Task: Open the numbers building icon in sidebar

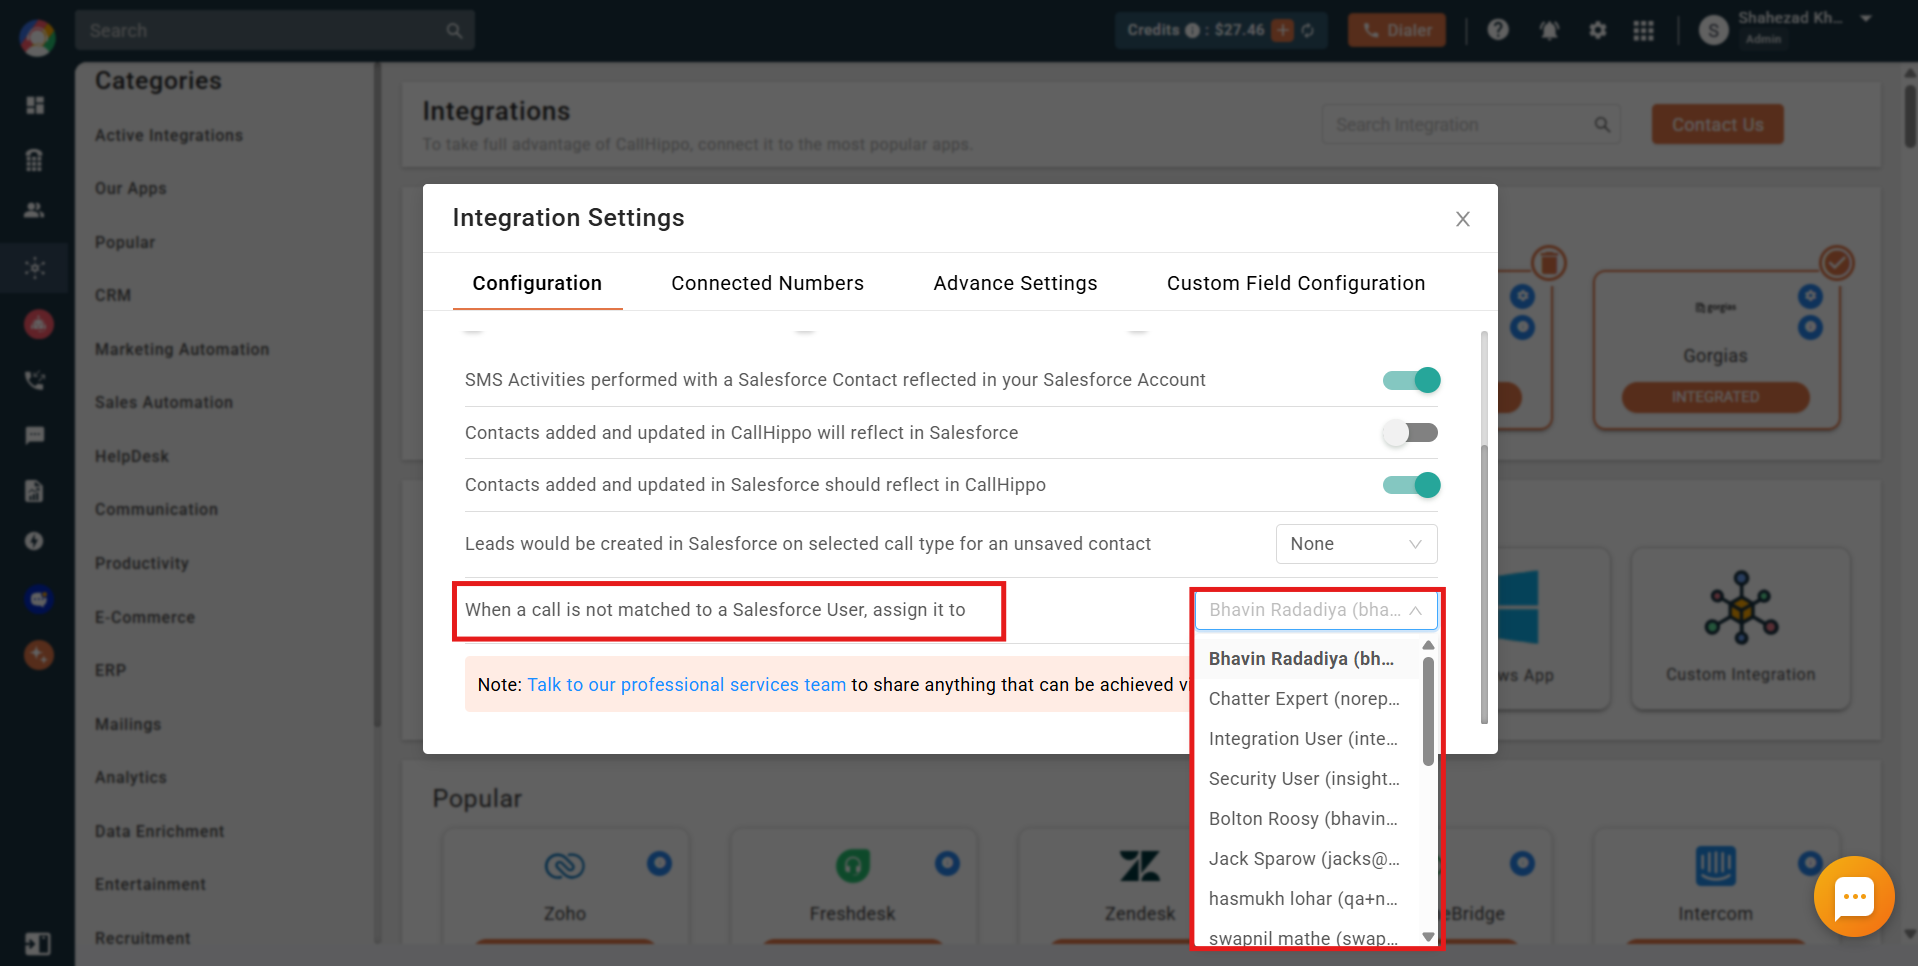Action: (x=35, y=159)
